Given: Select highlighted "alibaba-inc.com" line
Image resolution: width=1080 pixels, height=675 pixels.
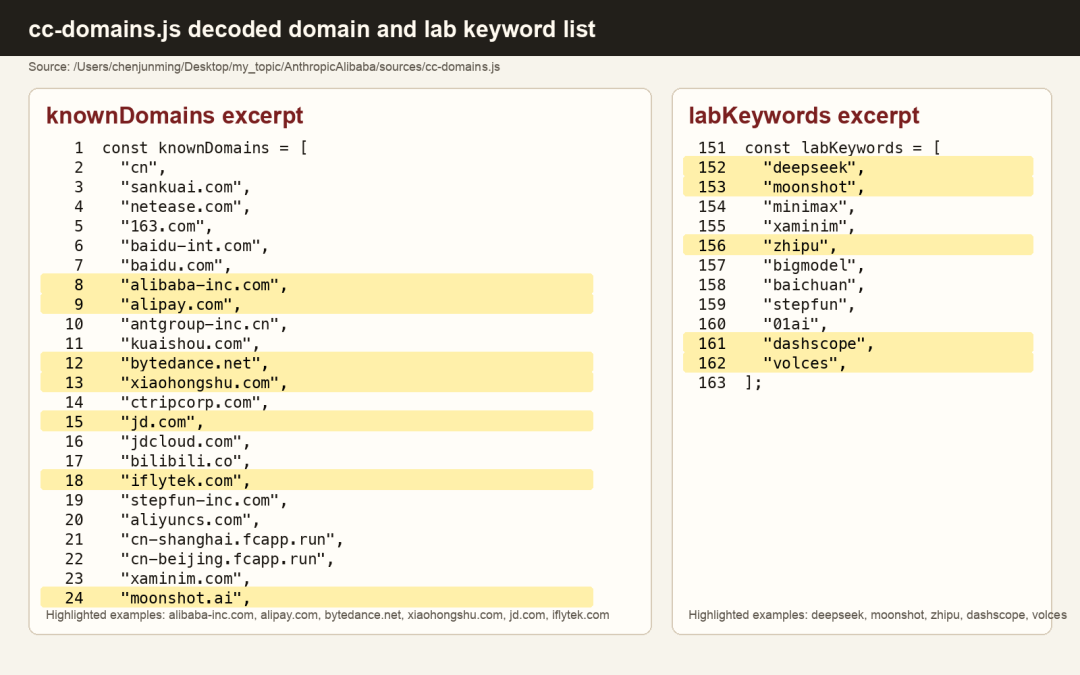Looking at the screenshot, I should [x=317, y=284].
